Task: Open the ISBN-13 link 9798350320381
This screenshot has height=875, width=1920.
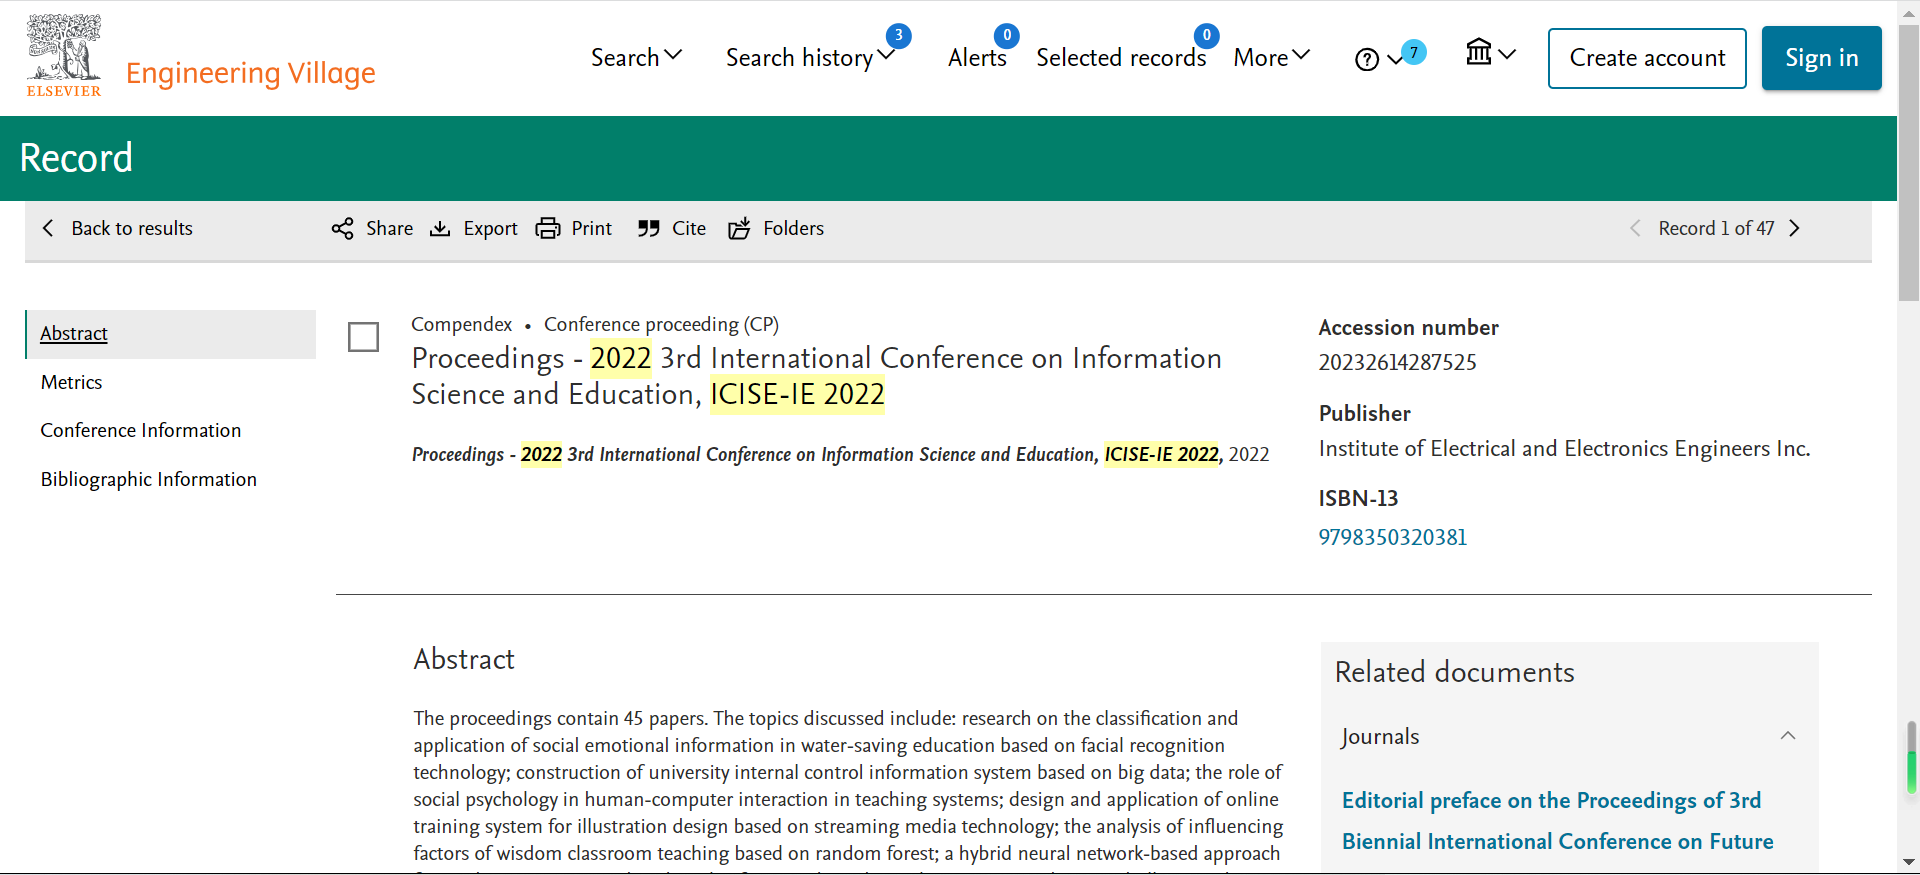Action: [1393, 537]
